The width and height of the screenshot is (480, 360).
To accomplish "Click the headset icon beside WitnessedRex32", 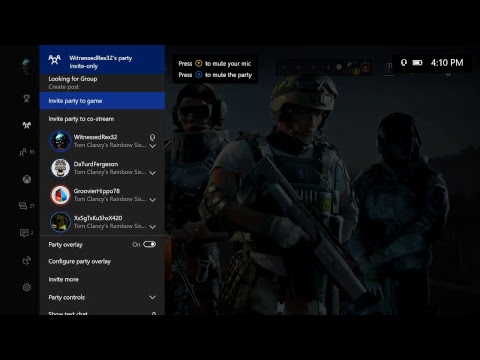I will click(152, 137).
